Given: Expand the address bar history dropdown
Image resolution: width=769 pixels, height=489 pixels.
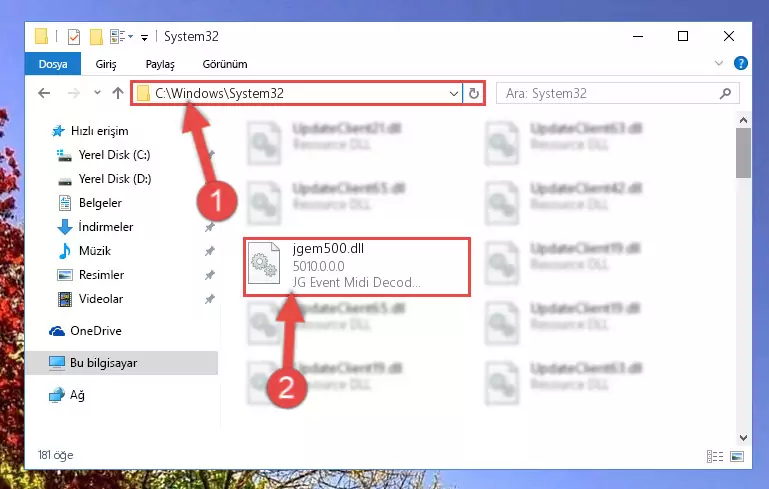Looking at the screenshot, I should coord(454,93).
